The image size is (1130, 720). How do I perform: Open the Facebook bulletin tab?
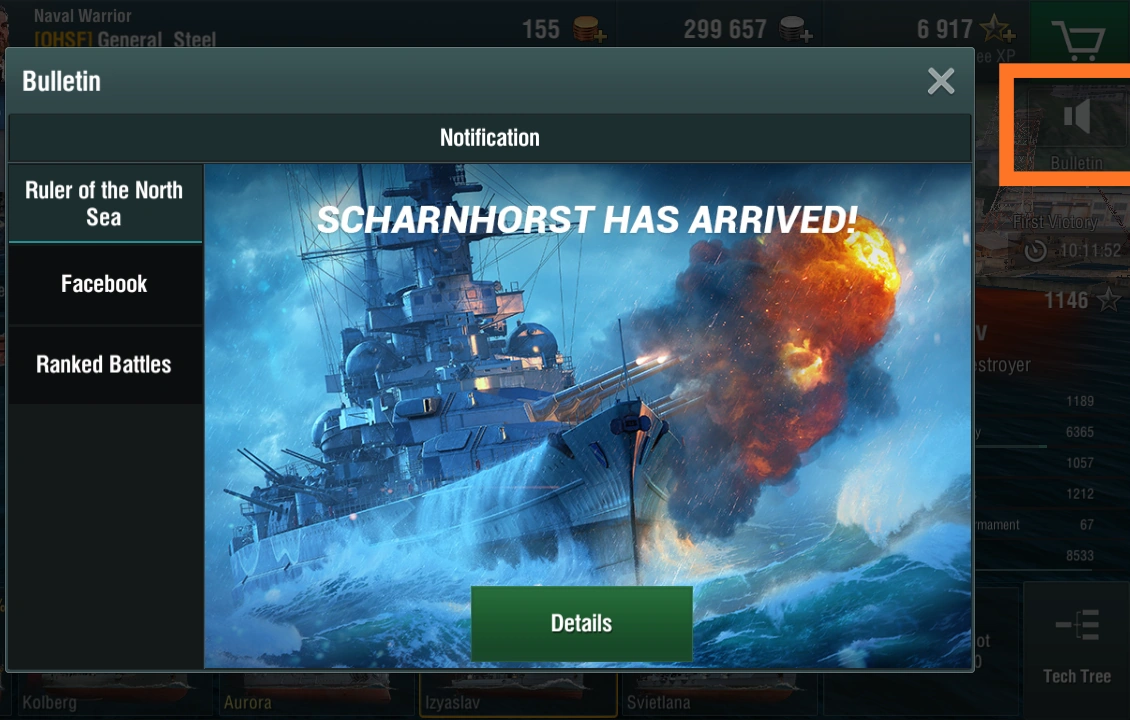105,284
